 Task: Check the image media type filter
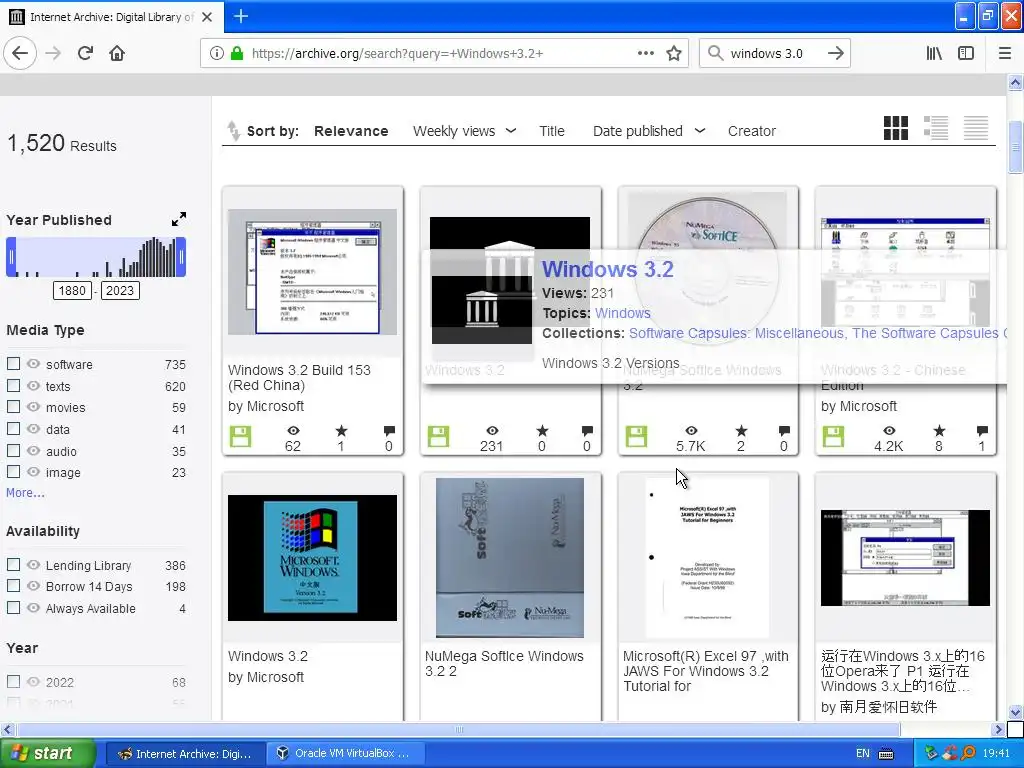13,471
